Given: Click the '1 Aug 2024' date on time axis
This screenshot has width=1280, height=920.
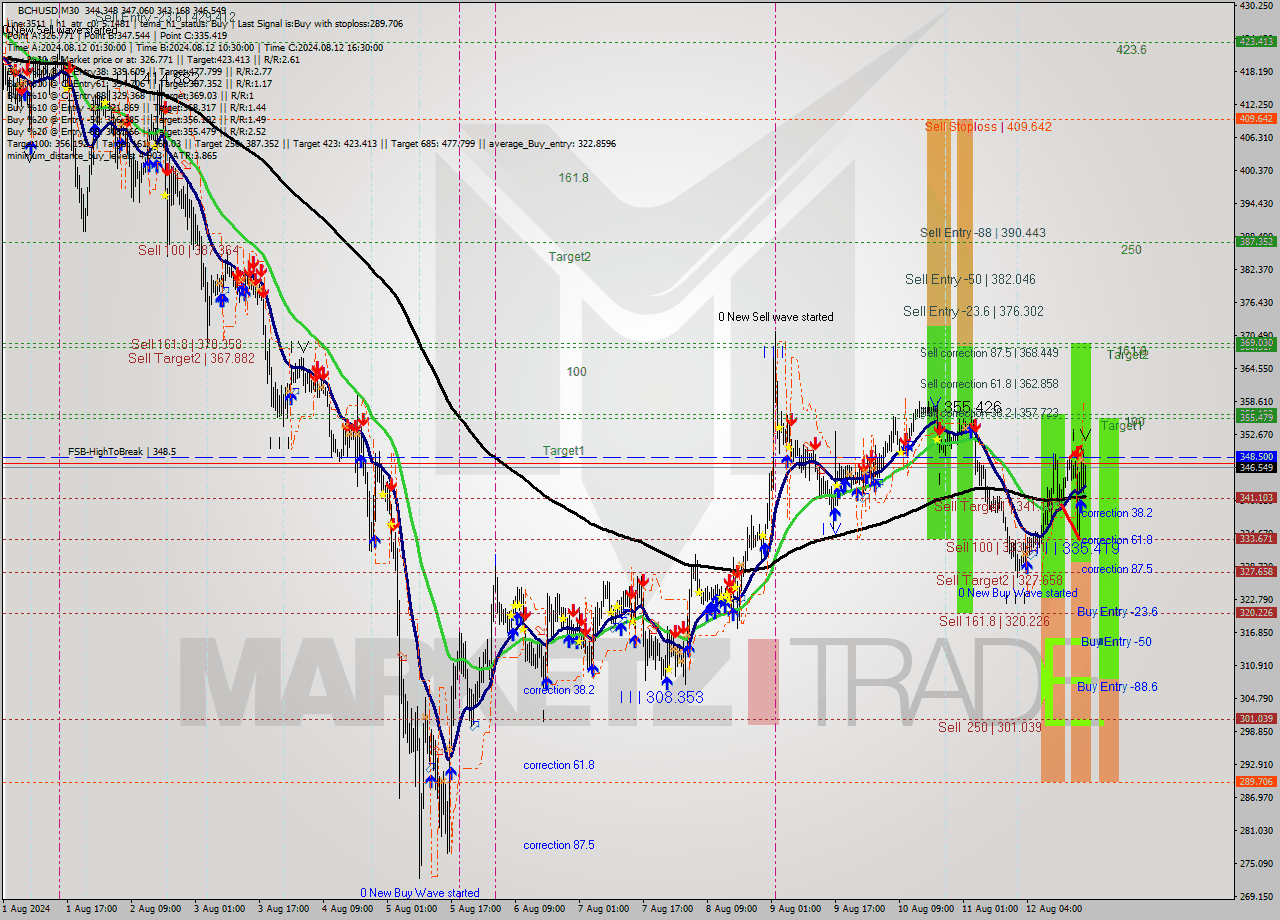Looking at the screenshot, I should pyautogui.click(x=25, y=909).
